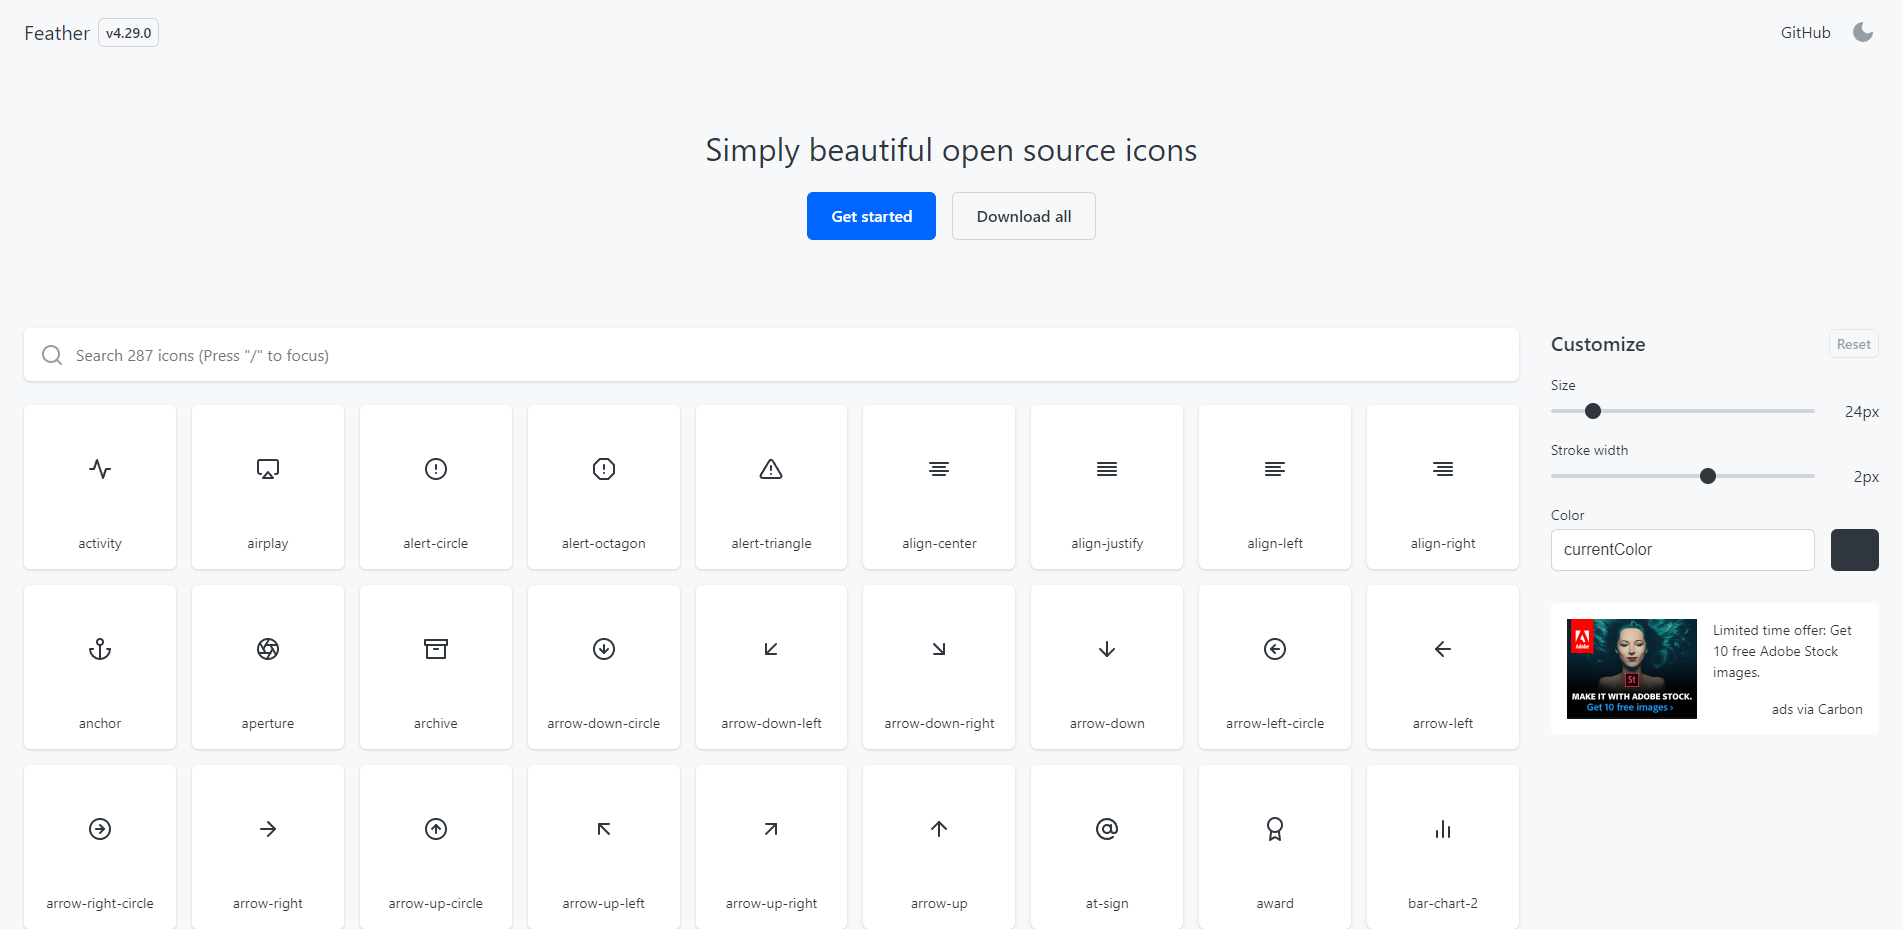The image size is (1903, 929).
Task: Click the activity icon card
Action: (100, 487)
